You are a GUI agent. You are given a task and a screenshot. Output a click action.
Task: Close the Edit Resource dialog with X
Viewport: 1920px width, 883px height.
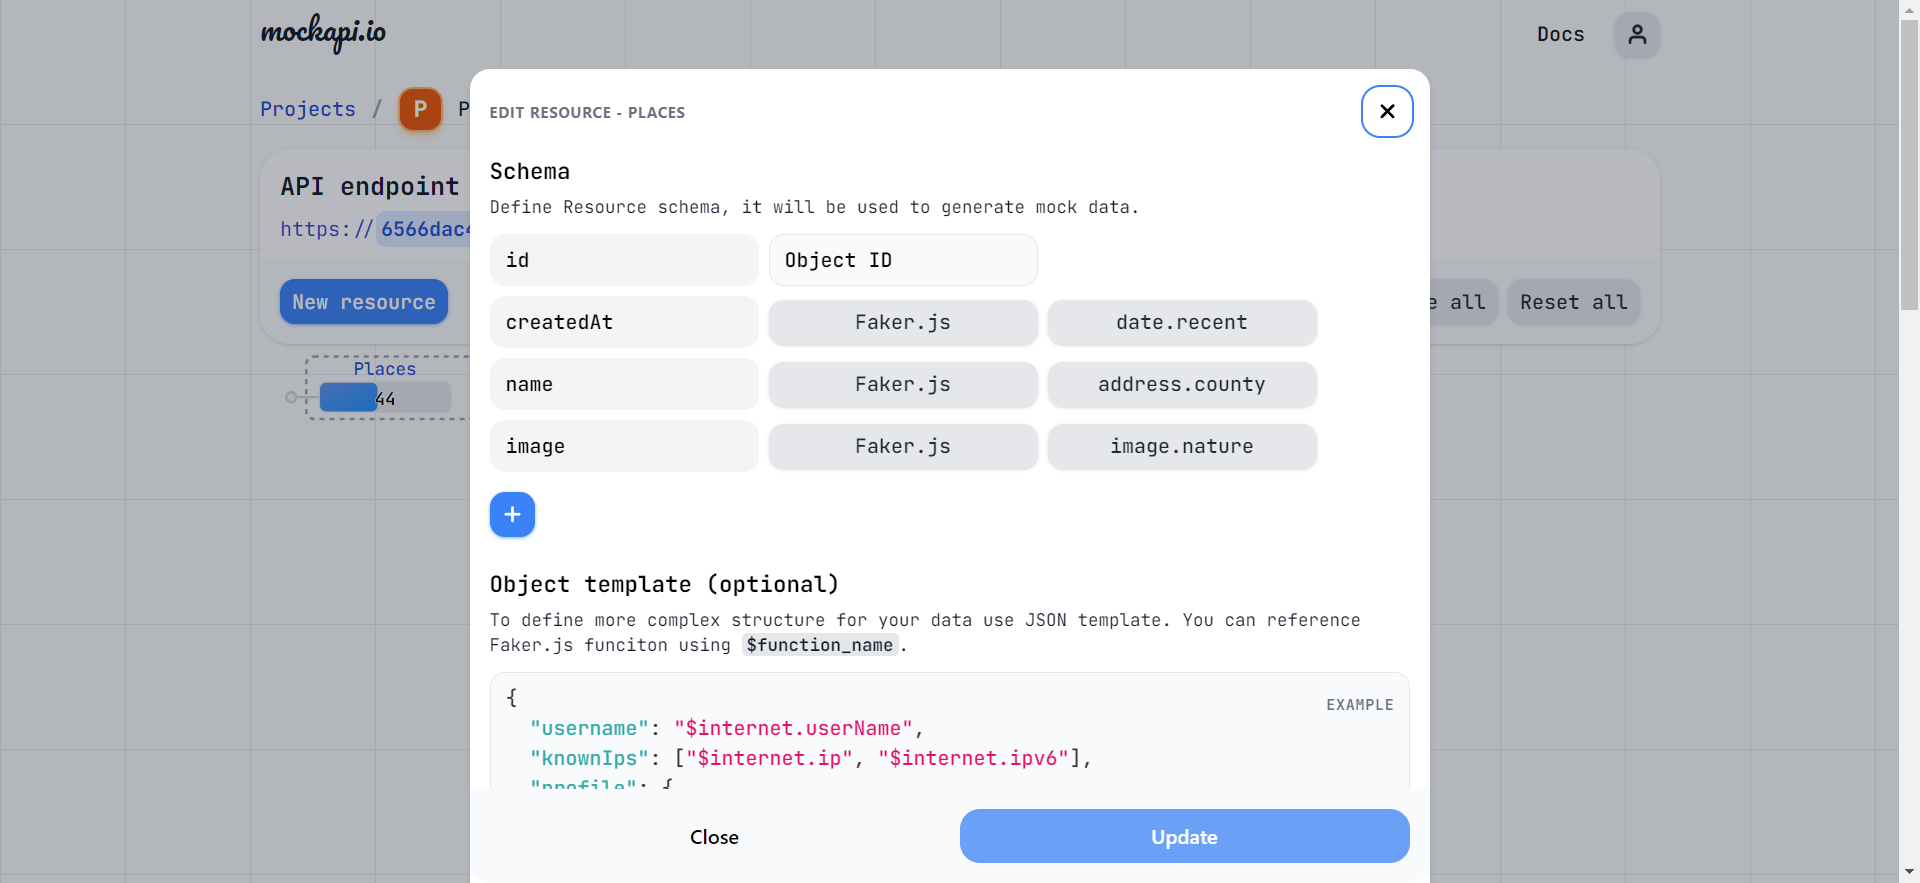(1386, 111)
